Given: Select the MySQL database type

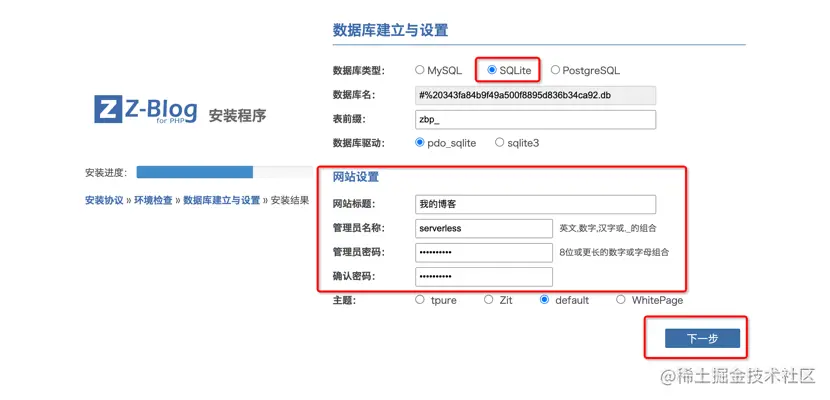Looking at the screenshot, I should [x=420, y=70].
